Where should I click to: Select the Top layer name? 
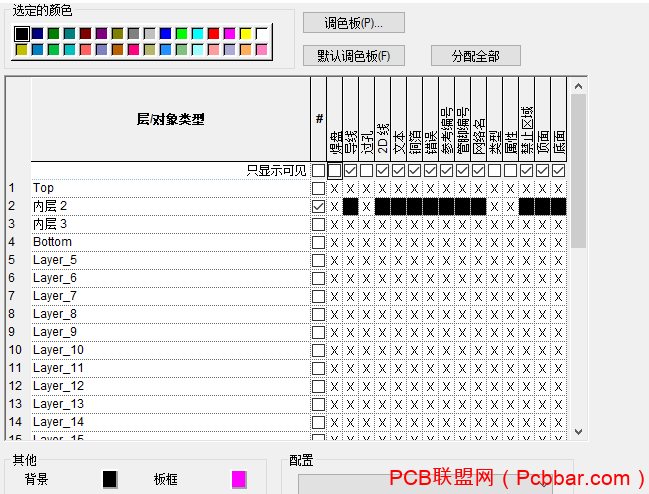(x=43, y=188)
